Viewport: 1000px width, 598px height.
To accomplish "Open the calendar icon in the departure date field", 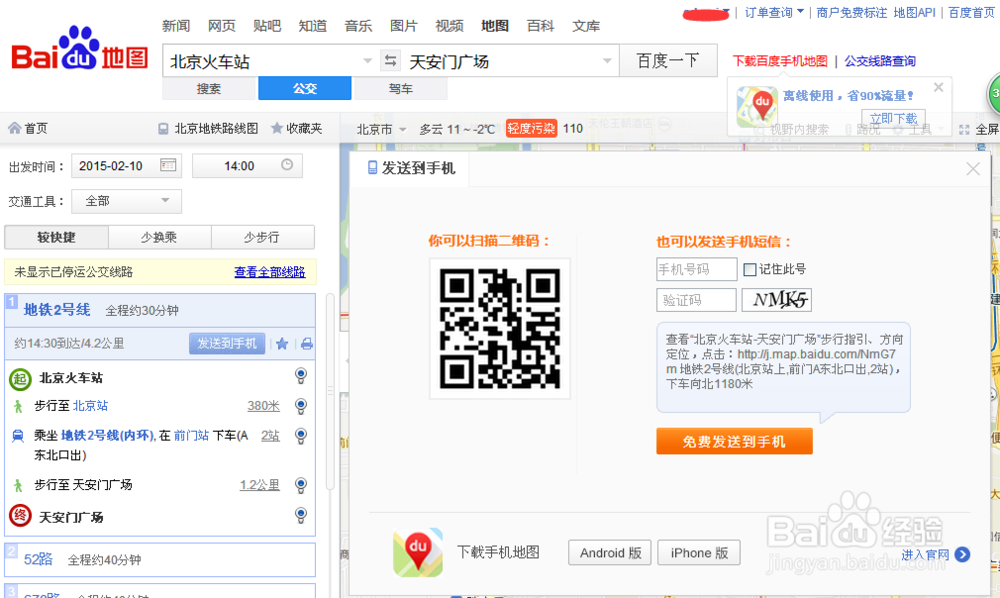I will (x=168, y=165).
